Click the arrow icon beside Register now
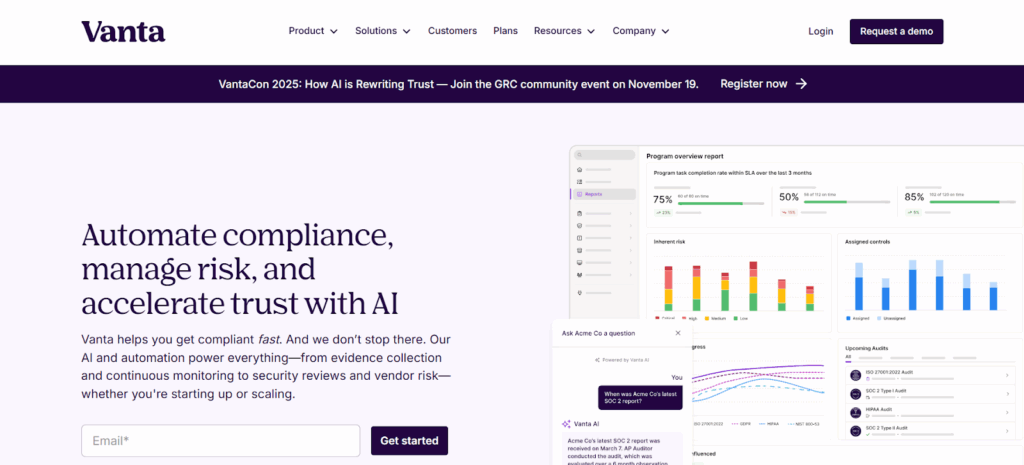The image size is (1024, 465). click(x=801, y=84)
